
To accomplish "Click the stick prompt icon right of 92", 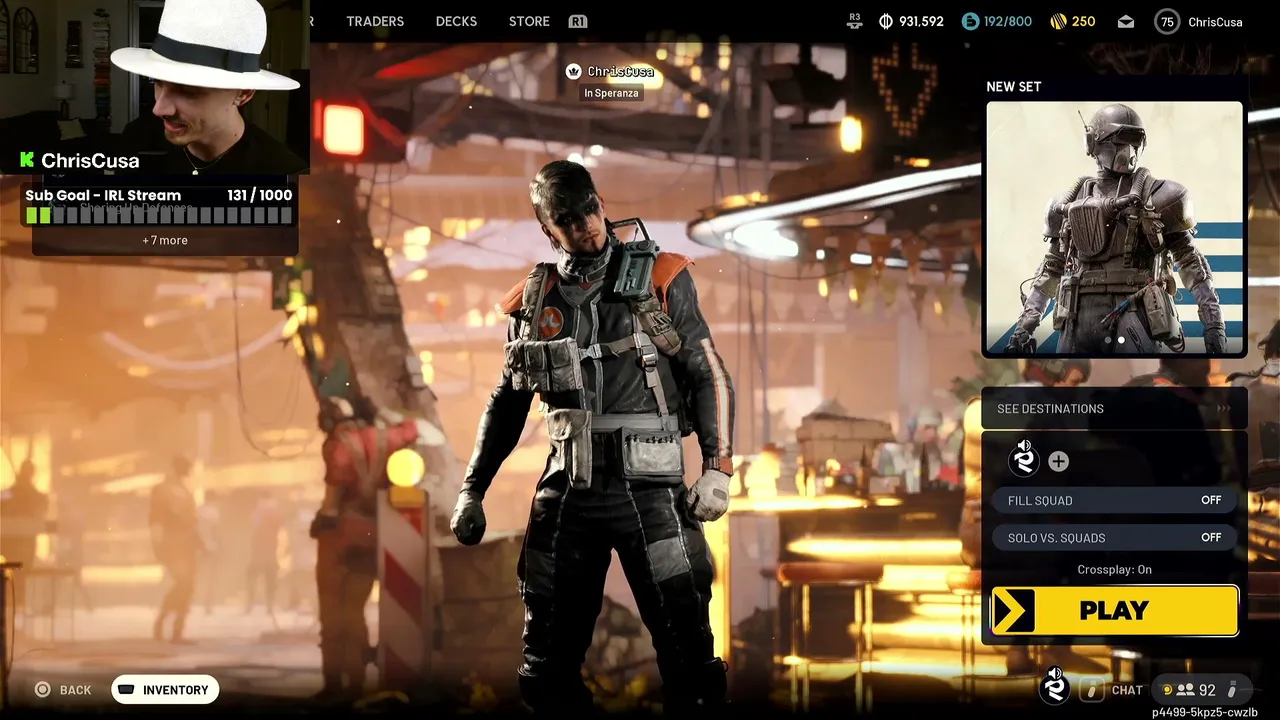I will (1232, 690).
